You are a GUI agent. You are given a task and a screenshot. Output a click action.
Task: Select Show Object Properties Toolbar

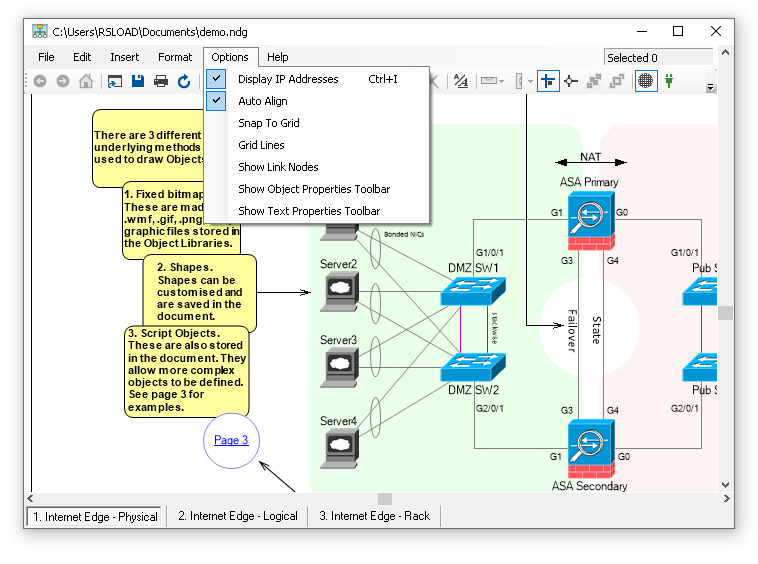click(x=314, y=189)
